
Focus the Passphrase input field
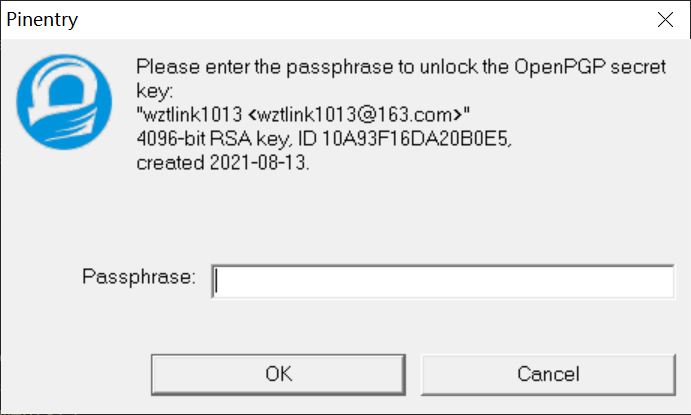tap(443, 282)
